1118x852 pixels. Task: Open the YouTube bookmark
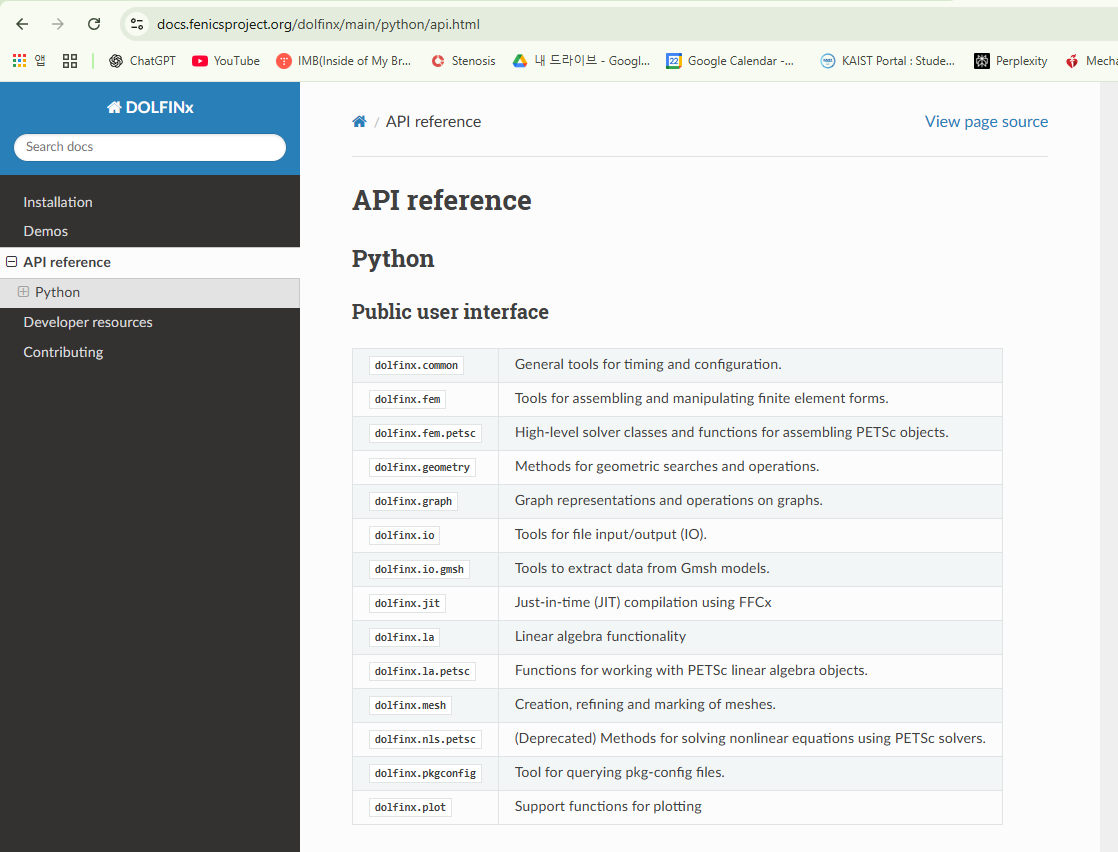pyautogui.click(x=226, y=61)
